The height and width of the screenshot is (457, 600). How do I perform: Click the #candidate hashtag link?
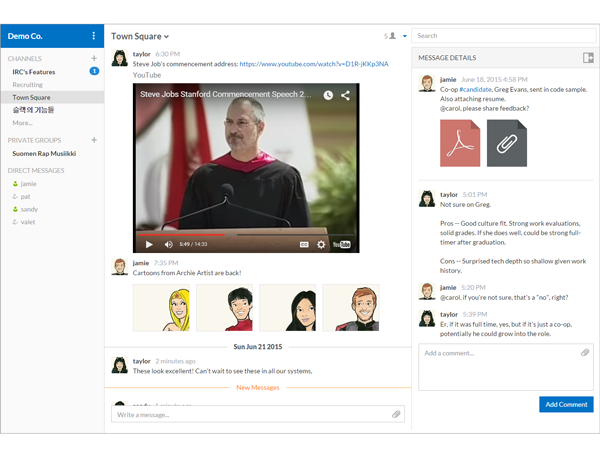tap(475, 90)
